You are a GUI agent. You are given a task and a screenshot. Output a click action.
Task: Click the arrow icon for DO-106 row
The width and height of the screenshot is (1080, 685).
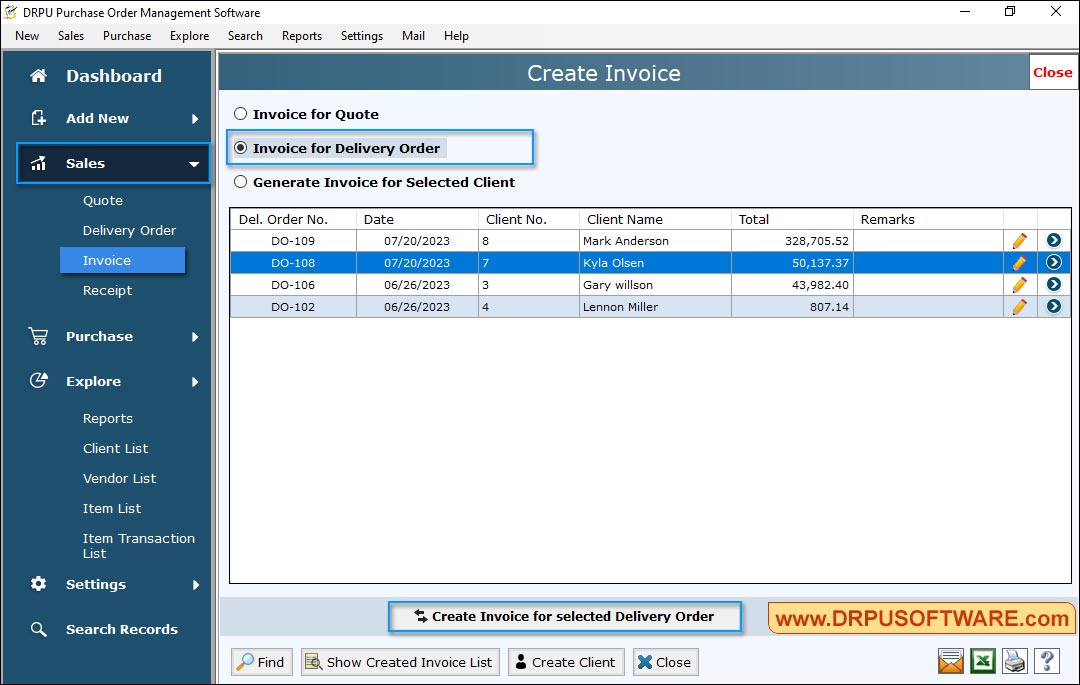pos(1054,284)
